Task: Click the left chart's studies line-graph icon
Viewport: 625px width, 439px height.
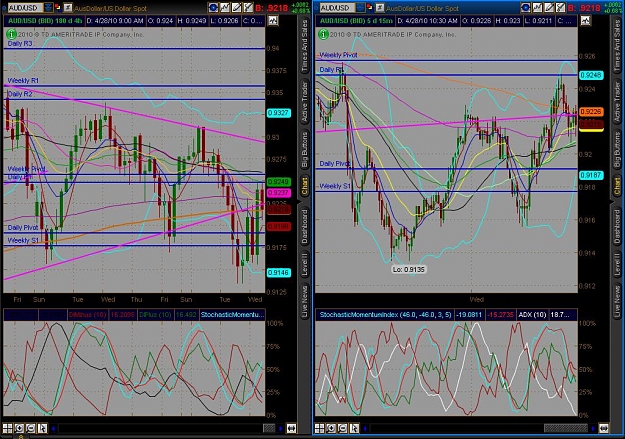Action: pyautogui.click(x=225, y=7)
